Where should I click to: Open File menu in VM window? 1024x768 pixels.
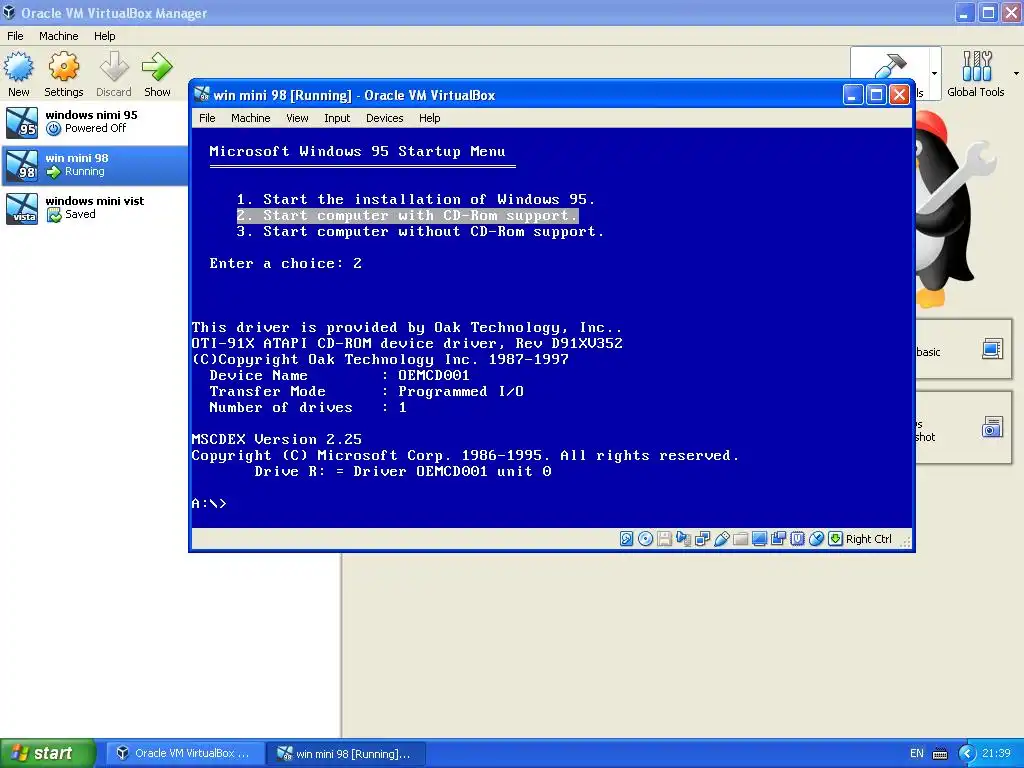207,118
